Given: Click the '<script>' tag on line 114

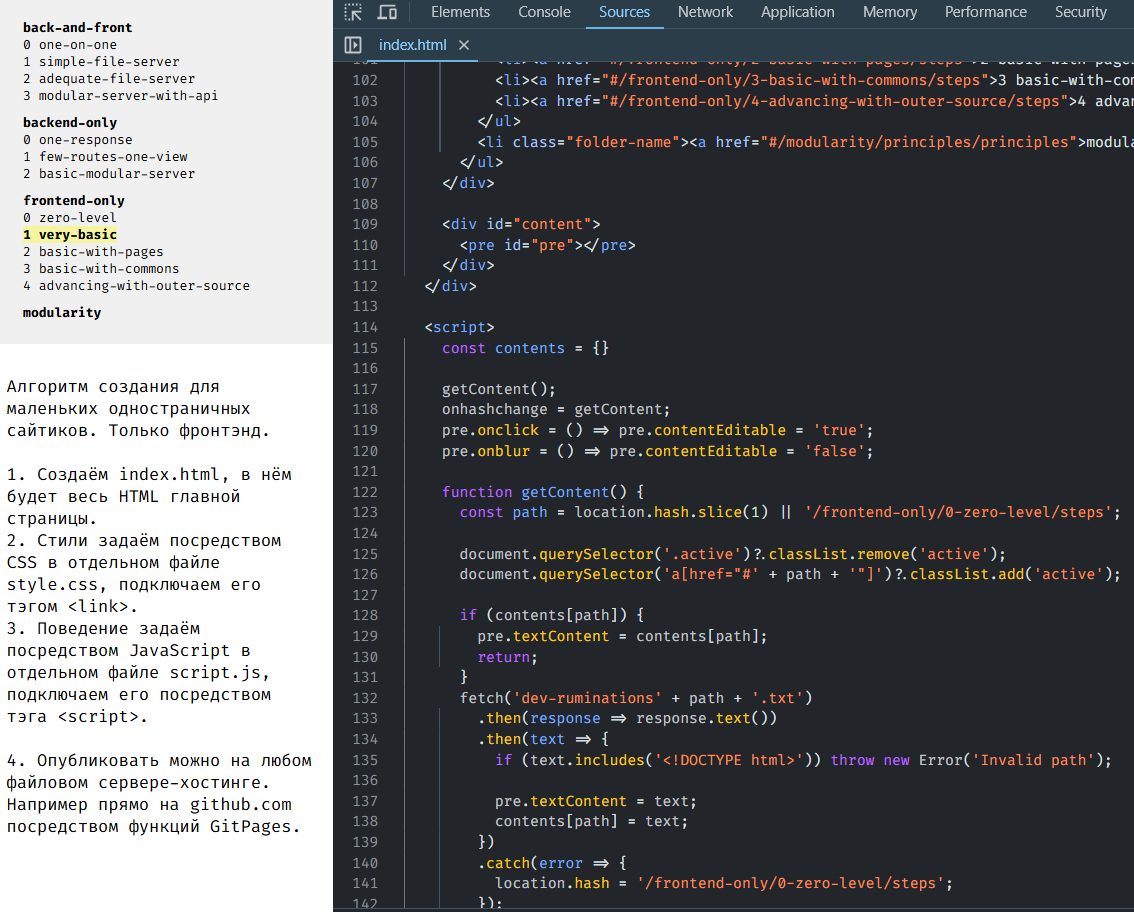Looking at the screenshot, I should pos(459,327).
